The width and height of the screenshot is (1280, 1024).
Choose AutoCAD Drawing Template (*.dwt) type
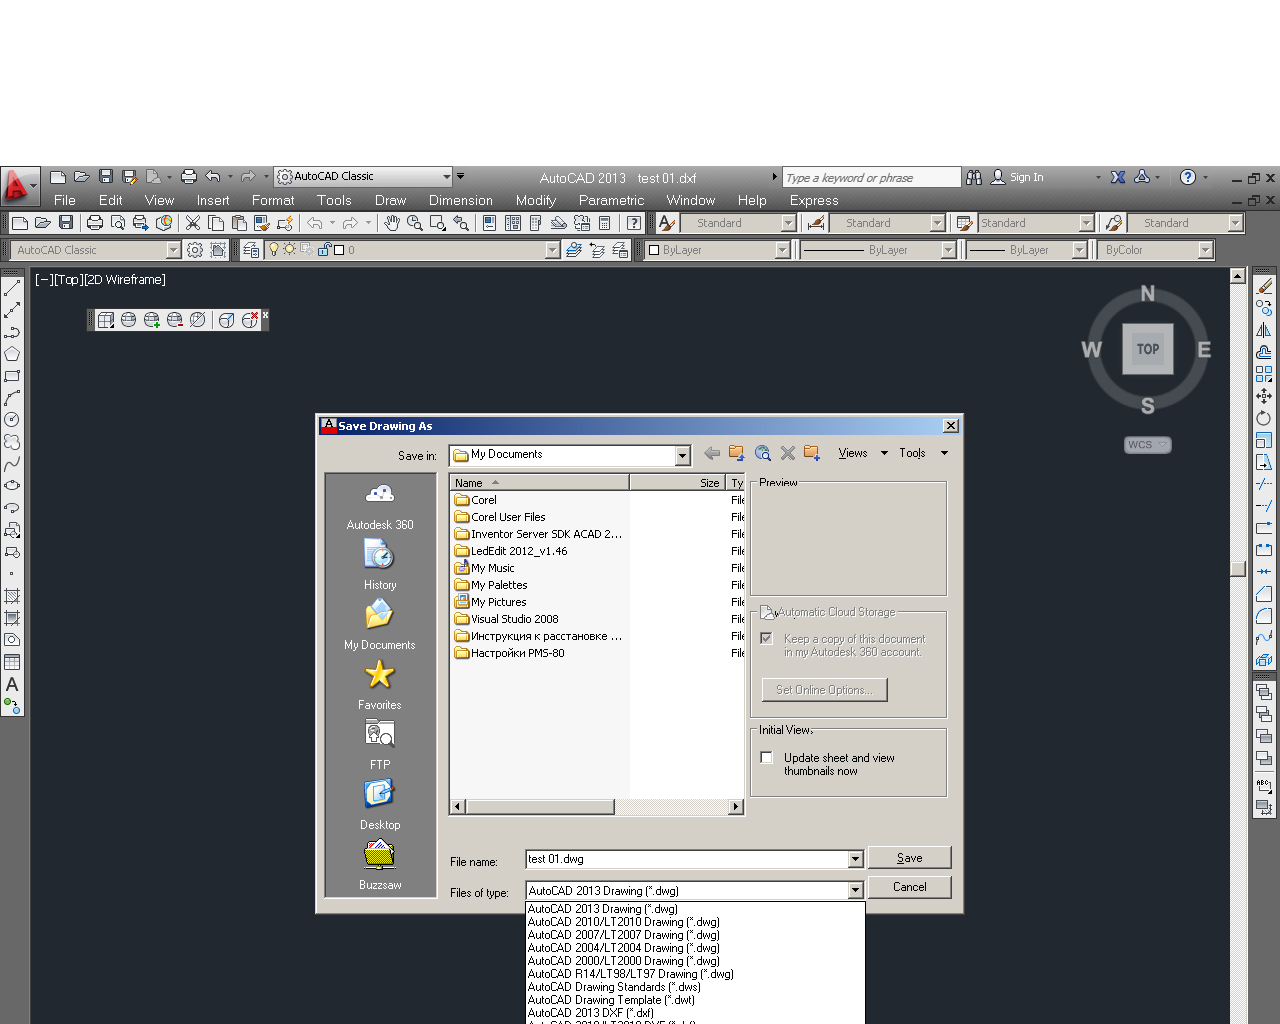point(611,1000)
